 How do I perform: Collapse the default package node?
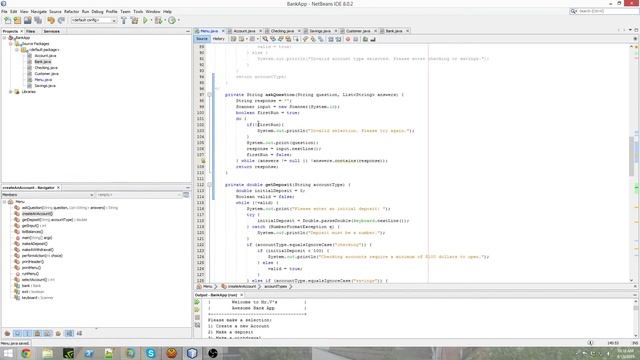[x=17, y=50]
